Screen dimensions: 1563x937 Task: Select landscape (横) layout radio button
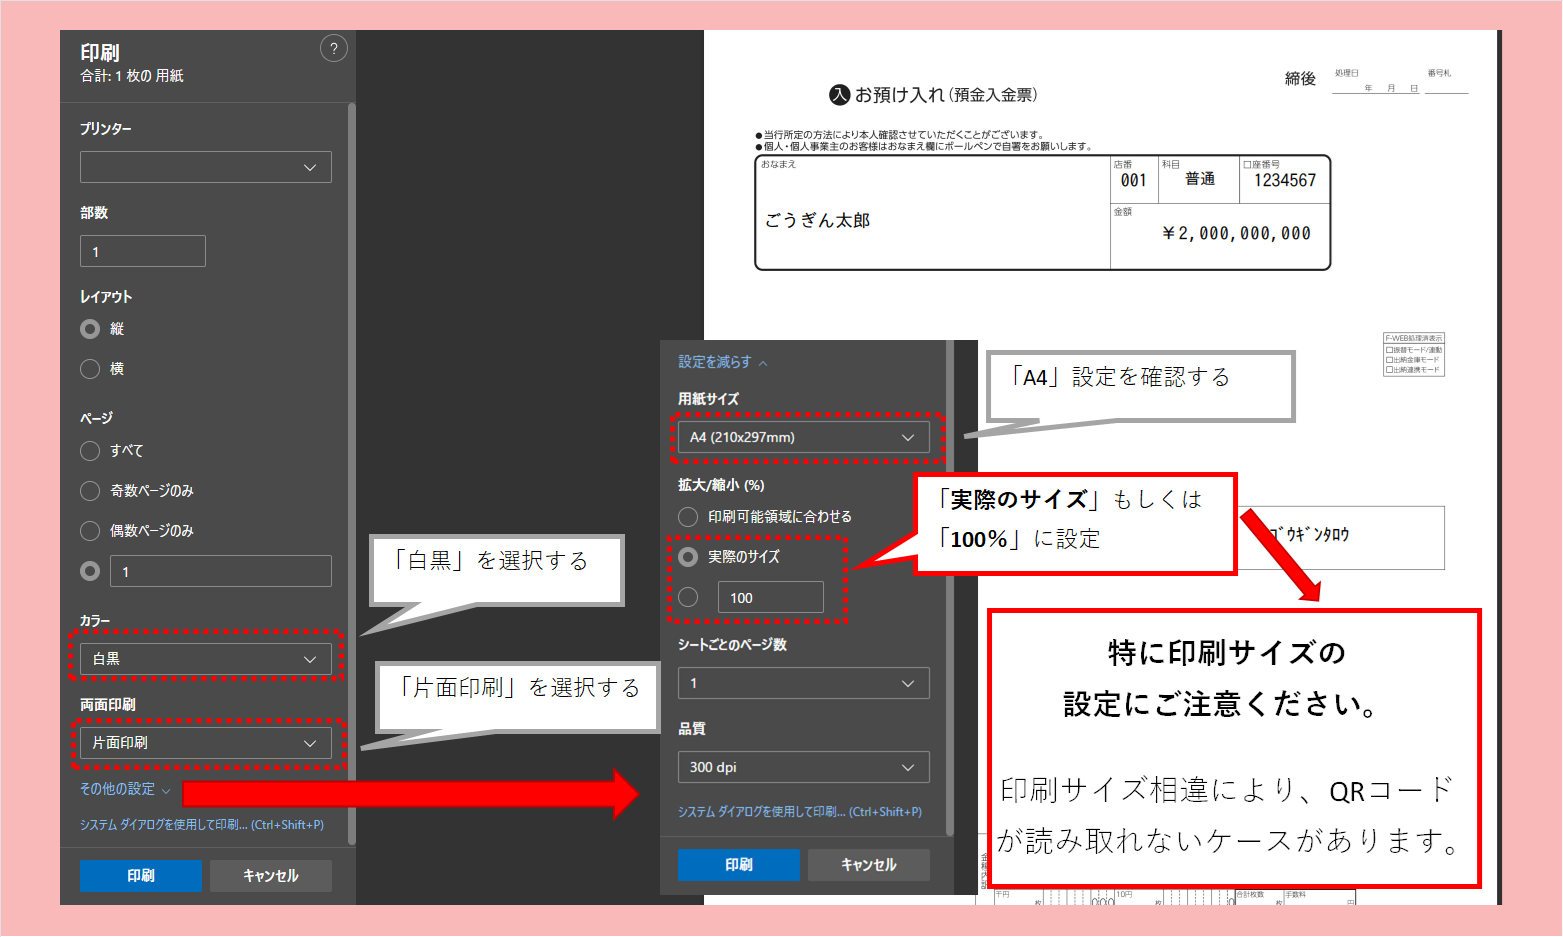(x=90, y=369)
